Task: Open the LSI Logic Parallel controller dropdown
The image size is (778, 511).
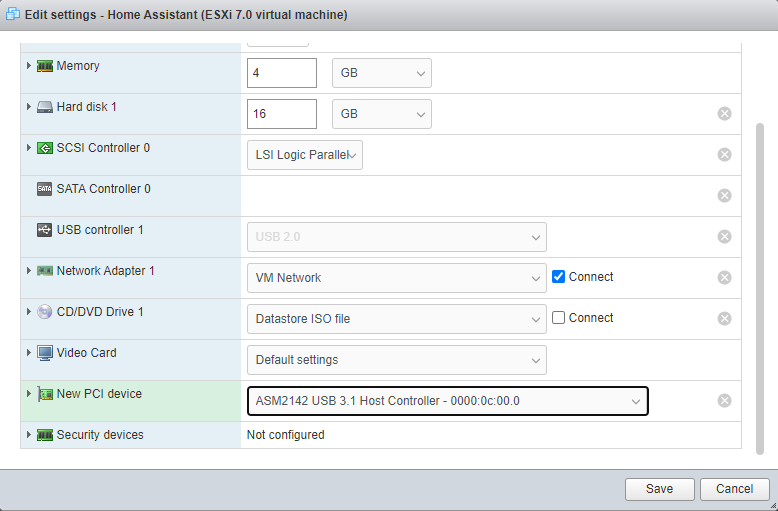Action: [305, 155]
